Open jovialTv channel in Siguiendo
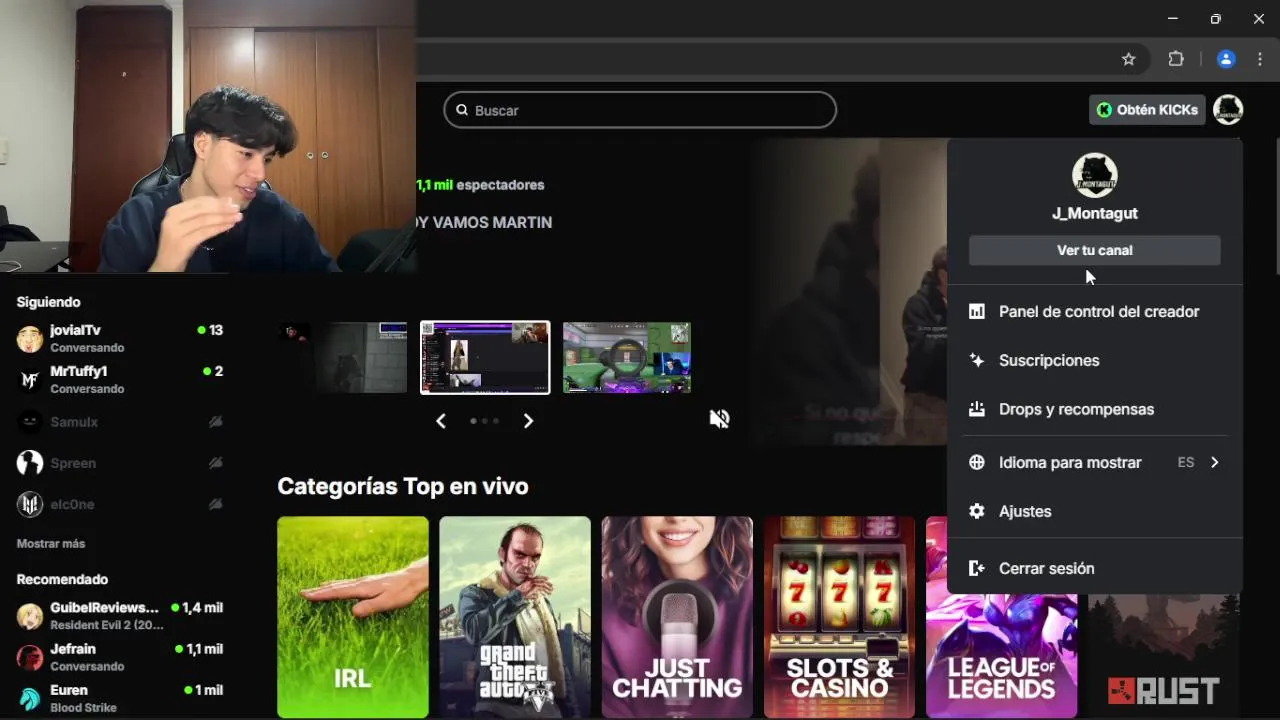The height and width of the screenshot is (720, 1280). (120, 339)
